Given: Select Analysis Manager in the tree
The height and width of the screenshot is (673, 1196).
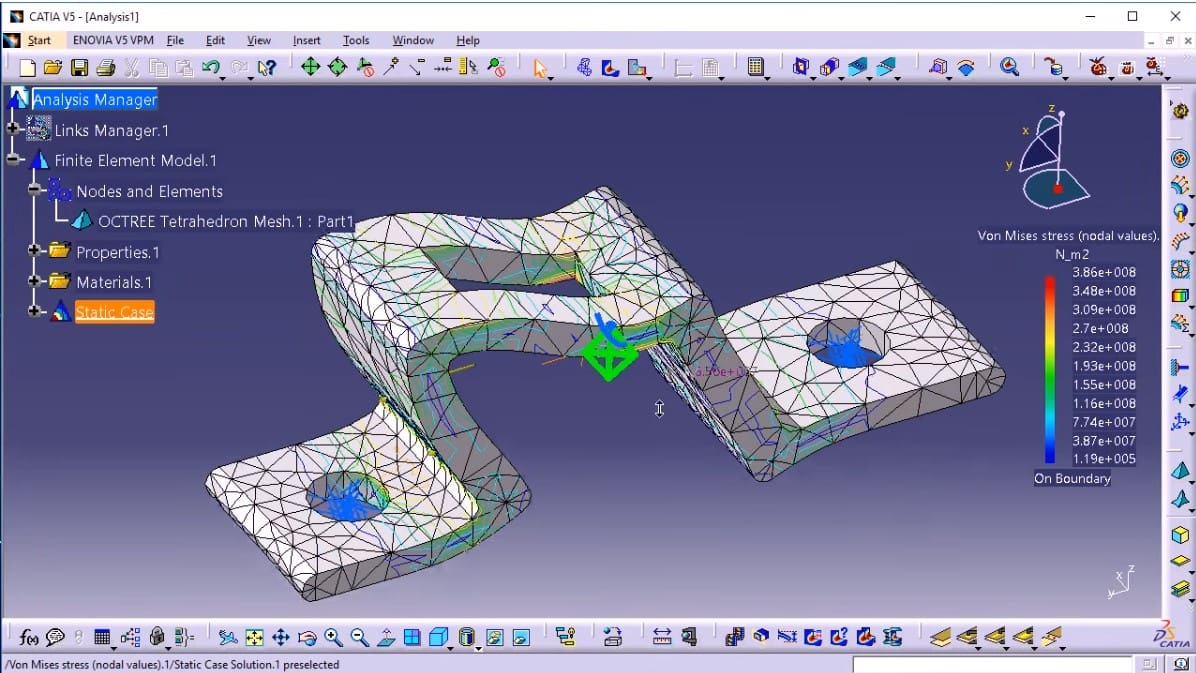Looking at the screenshot, I should pyautogui.click(x=95, y=99).
